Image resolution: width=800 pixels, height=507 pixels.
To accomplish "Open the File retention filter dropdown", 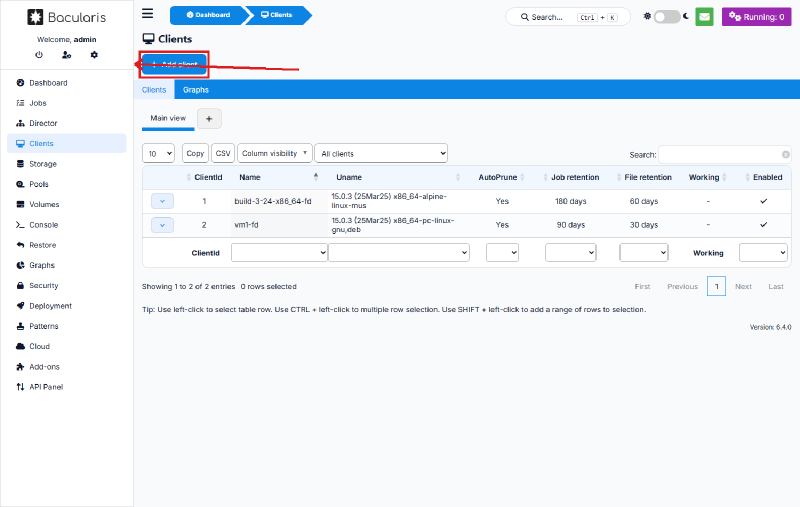I will pos(644,252).
